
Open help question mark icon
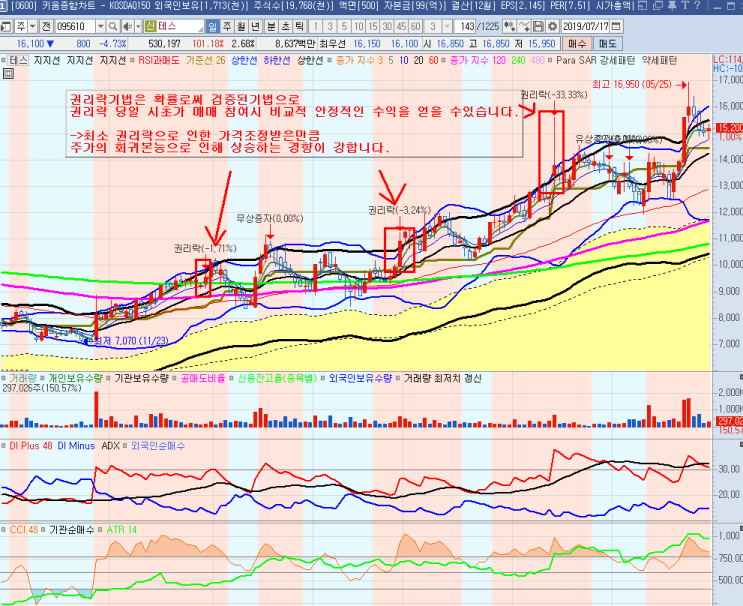tap(697, 6)
